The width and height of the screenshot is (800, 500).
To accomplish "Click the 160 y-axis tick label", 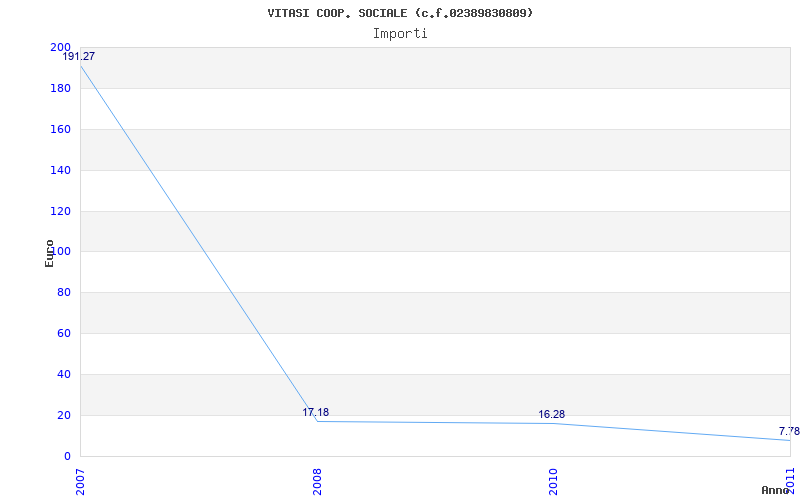I will pyautogui.click(x=60, y=129).
